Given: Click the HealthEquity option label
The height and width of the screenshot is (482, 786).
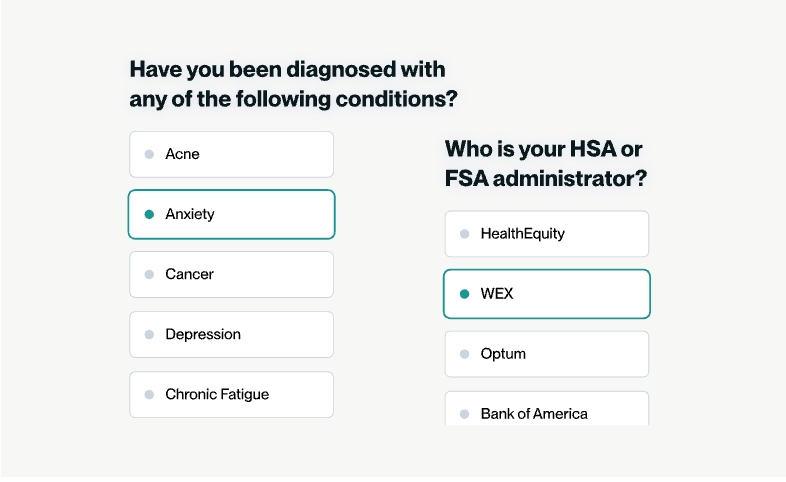Looking at the screenshot, I should [x=522, y=234].
